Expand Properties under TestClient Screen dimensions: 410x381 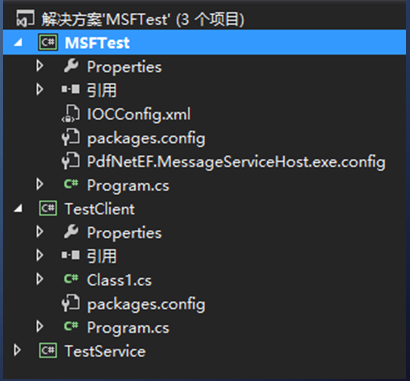tap(40, 232)
